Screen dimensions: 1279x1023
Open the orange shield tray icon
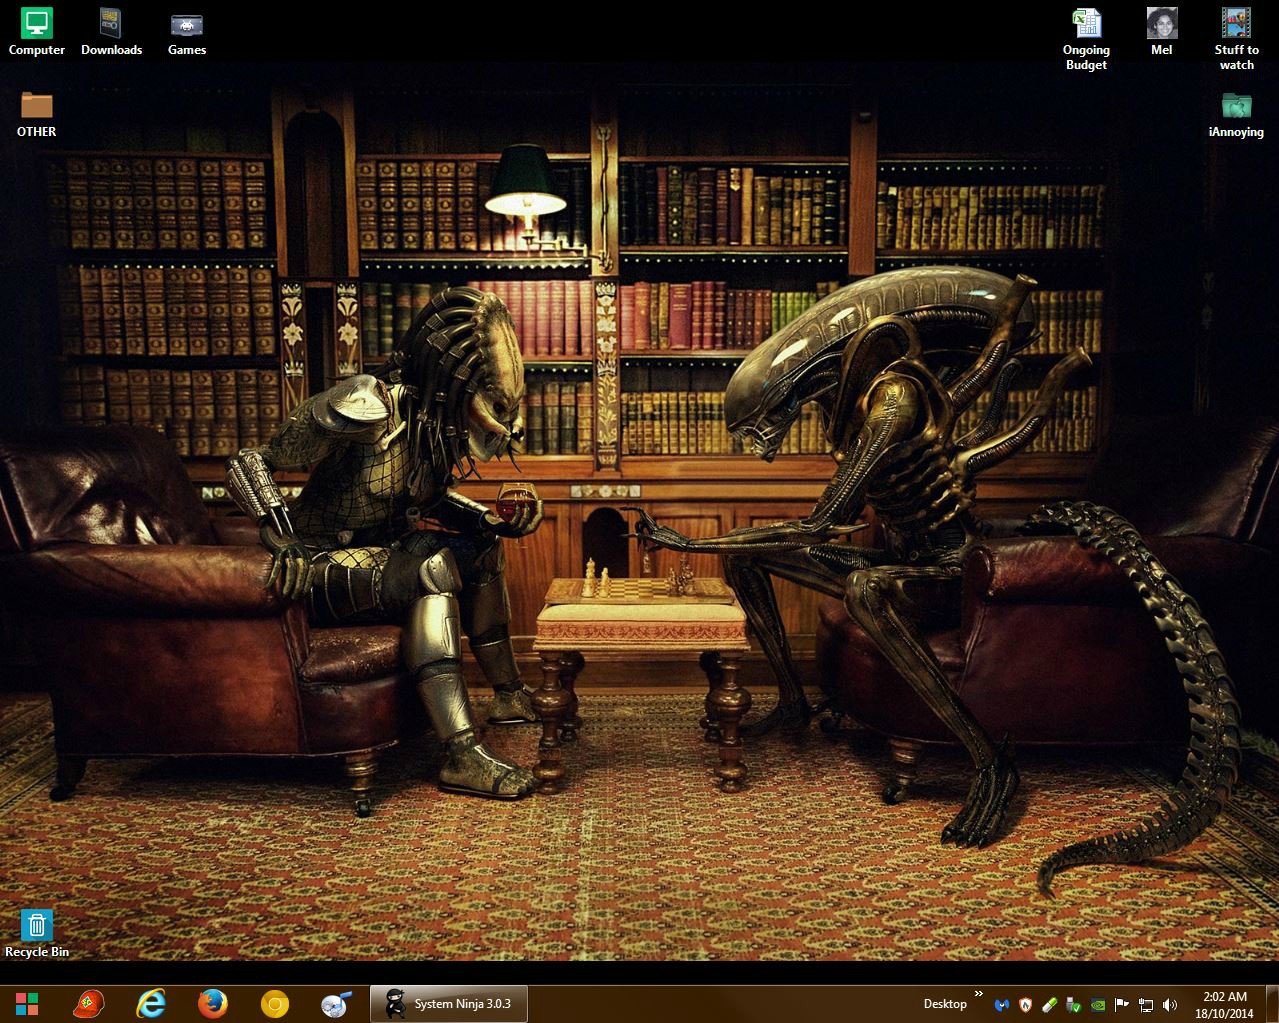[x=1025, y=1004]
